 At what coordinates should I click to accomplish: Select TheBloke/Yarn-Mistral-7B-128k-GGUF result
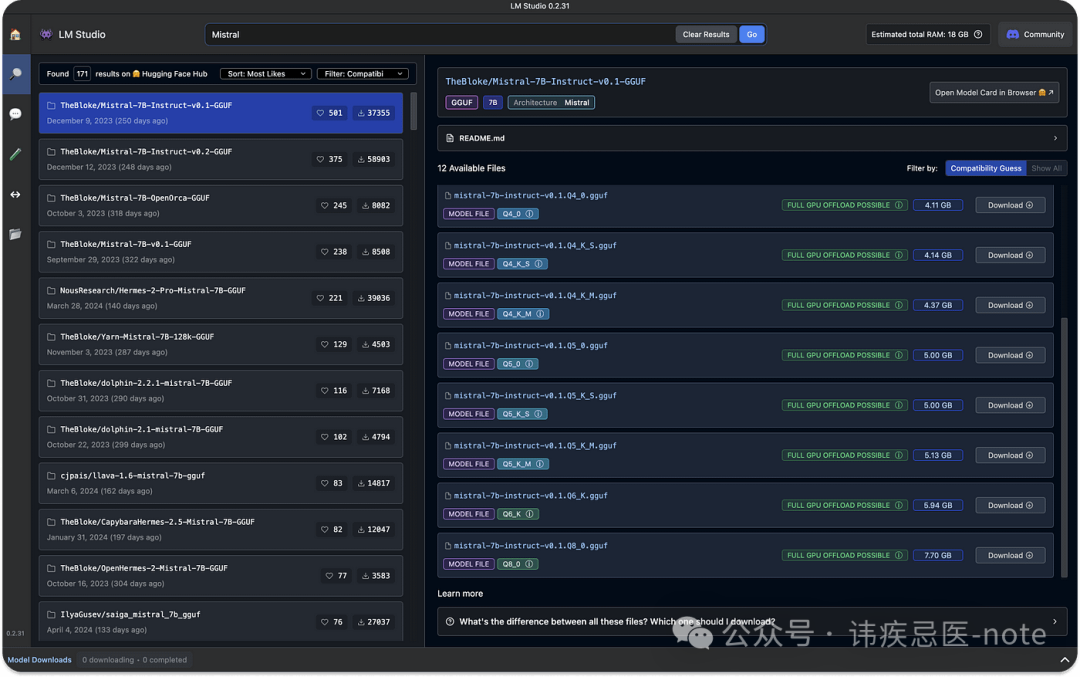click(x=220, y=344)
